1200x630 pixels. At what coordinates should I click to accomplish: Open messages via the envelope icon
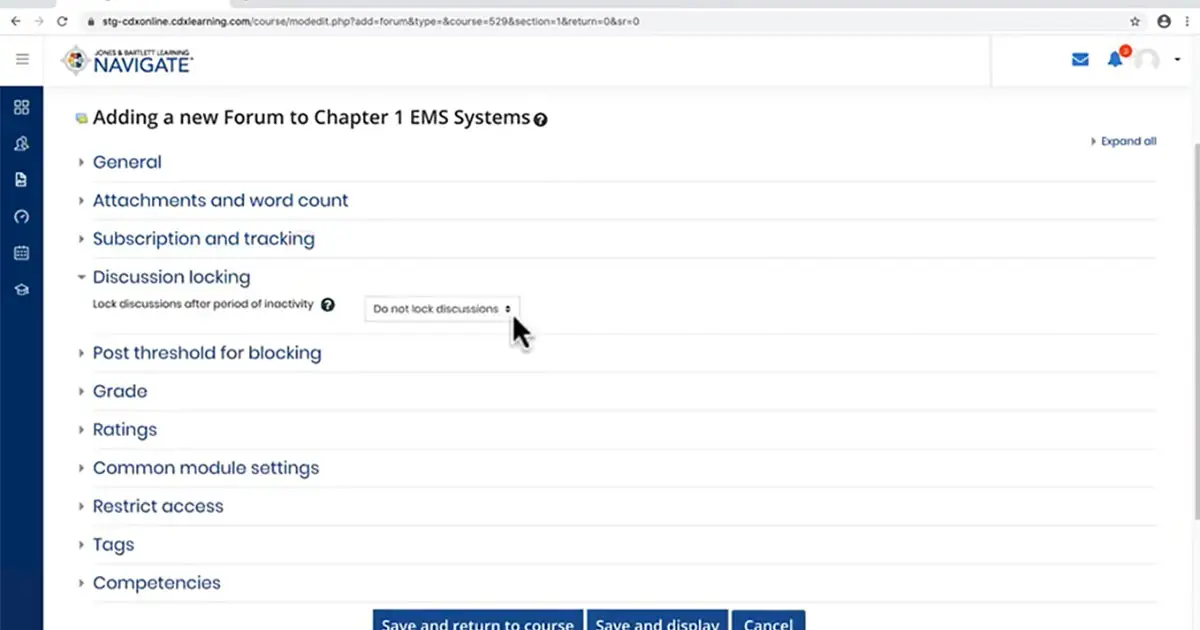coord(1080,60)
